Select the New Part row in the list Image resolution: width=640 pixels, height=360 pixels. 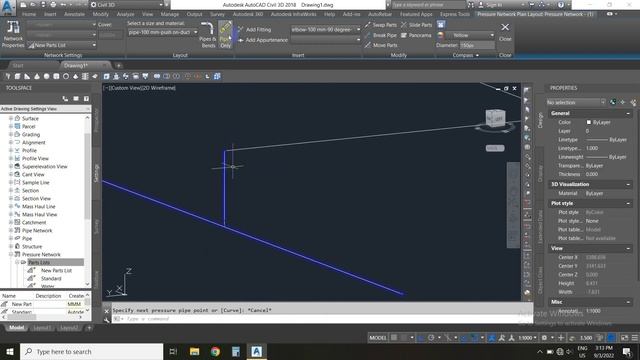[x=43, y=304]
